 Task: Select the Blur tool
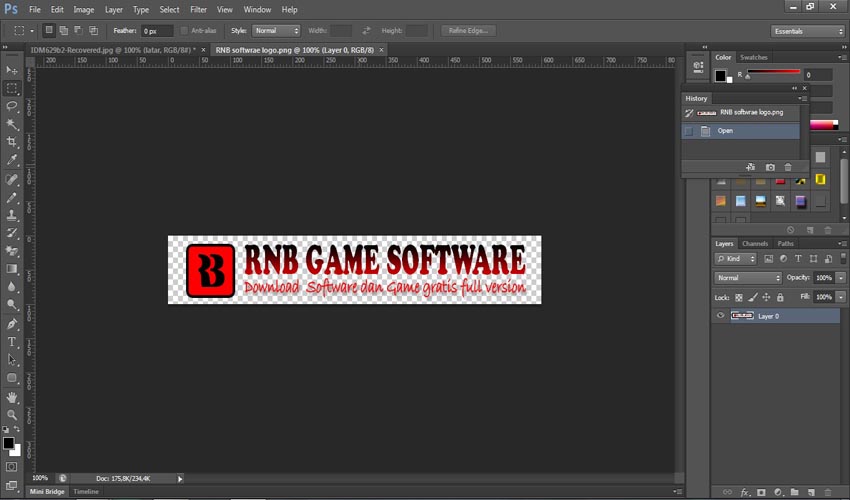[12, 287]
